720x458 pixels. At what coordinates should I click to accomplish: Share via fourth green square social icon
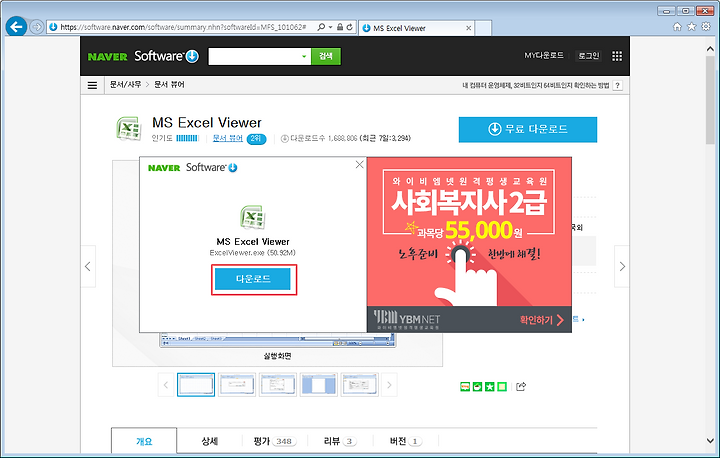pyautogui.click(x=502, y=387)
